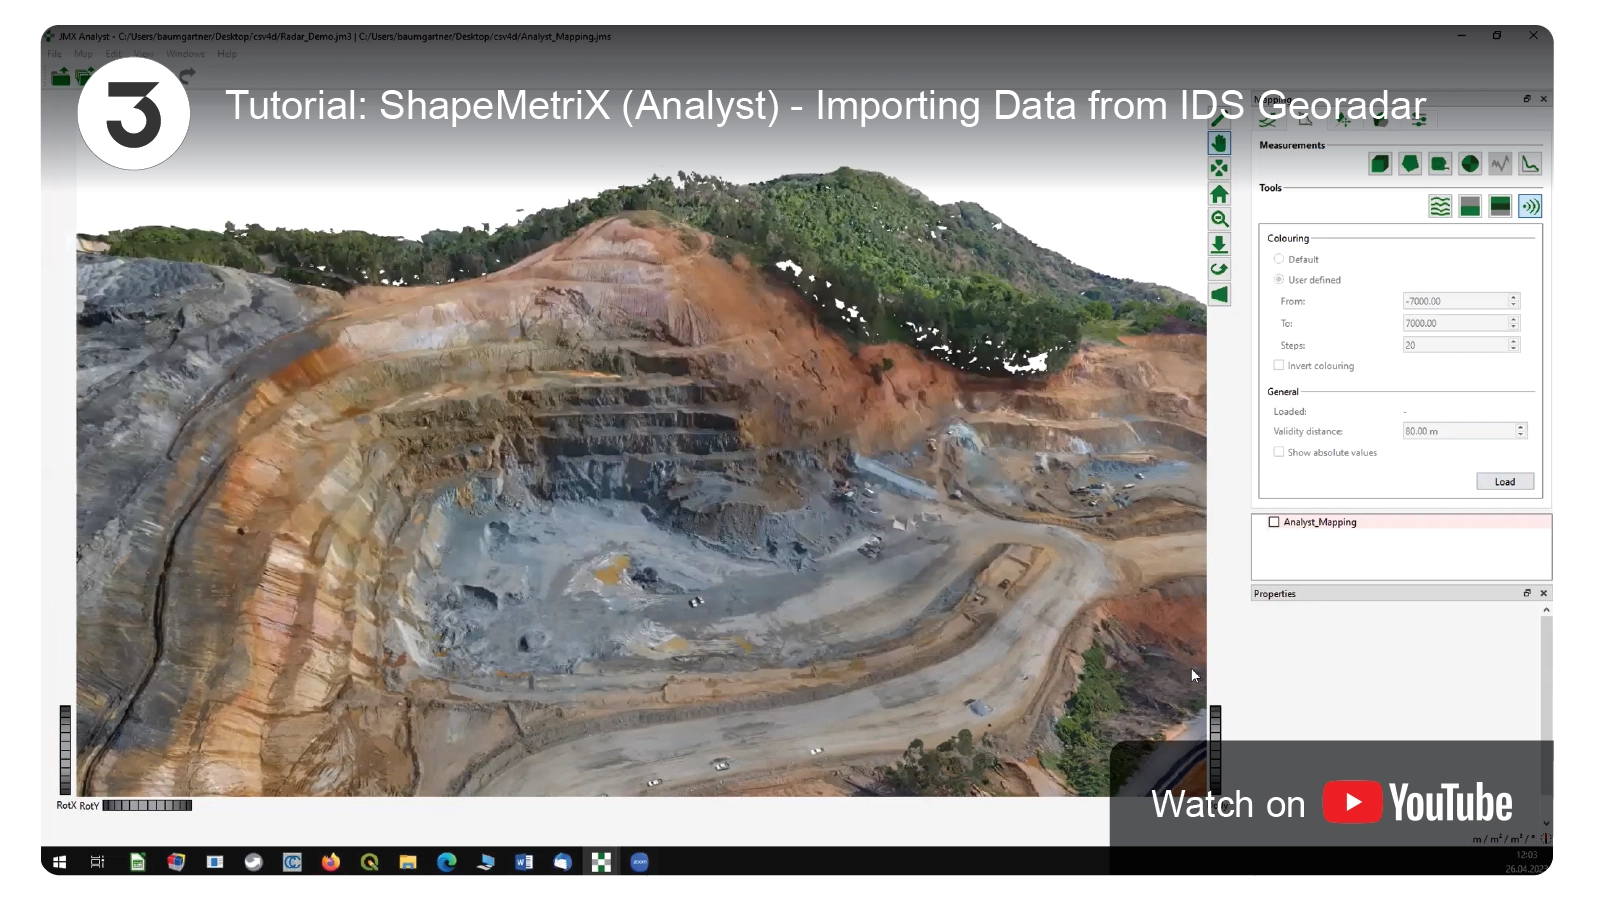Click the zoom out magnifier icon
This screenshot has width=1600, height=902.
(x=1219, y=219)
